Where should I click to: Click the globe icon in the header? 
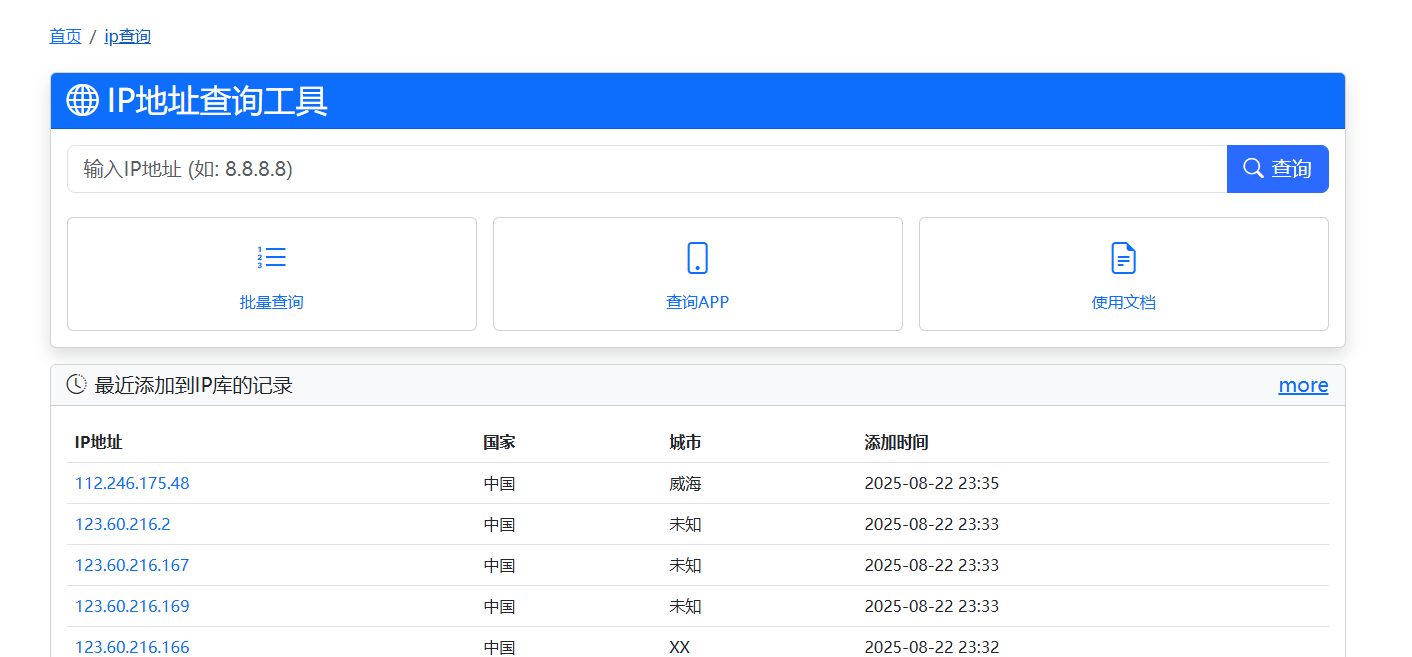point(82,100)
